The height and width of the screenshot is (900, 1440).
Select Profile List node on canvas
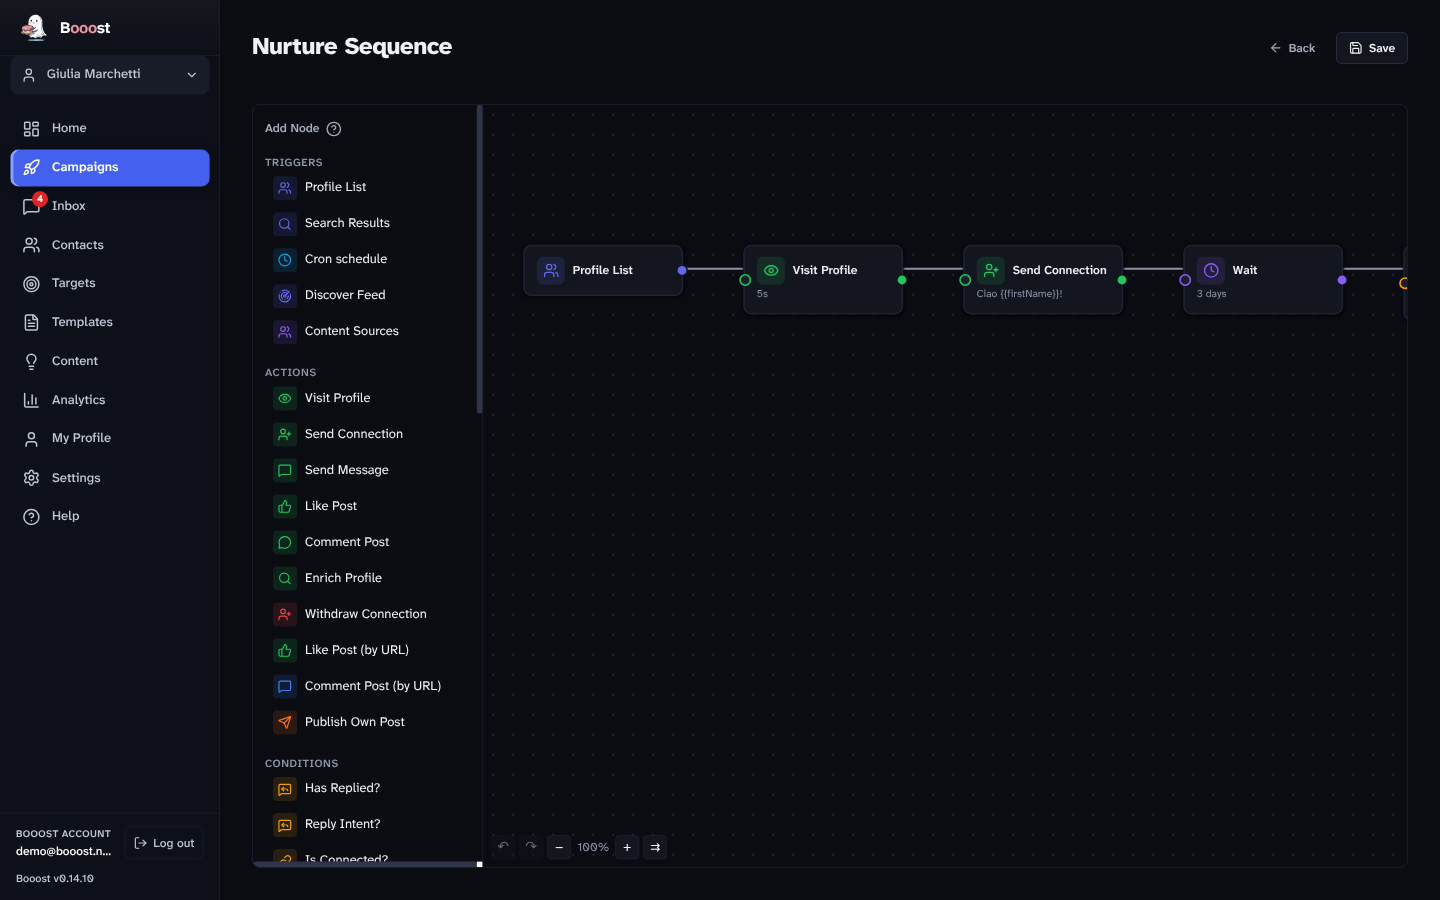pyautogui.click(x=603, y=270)
